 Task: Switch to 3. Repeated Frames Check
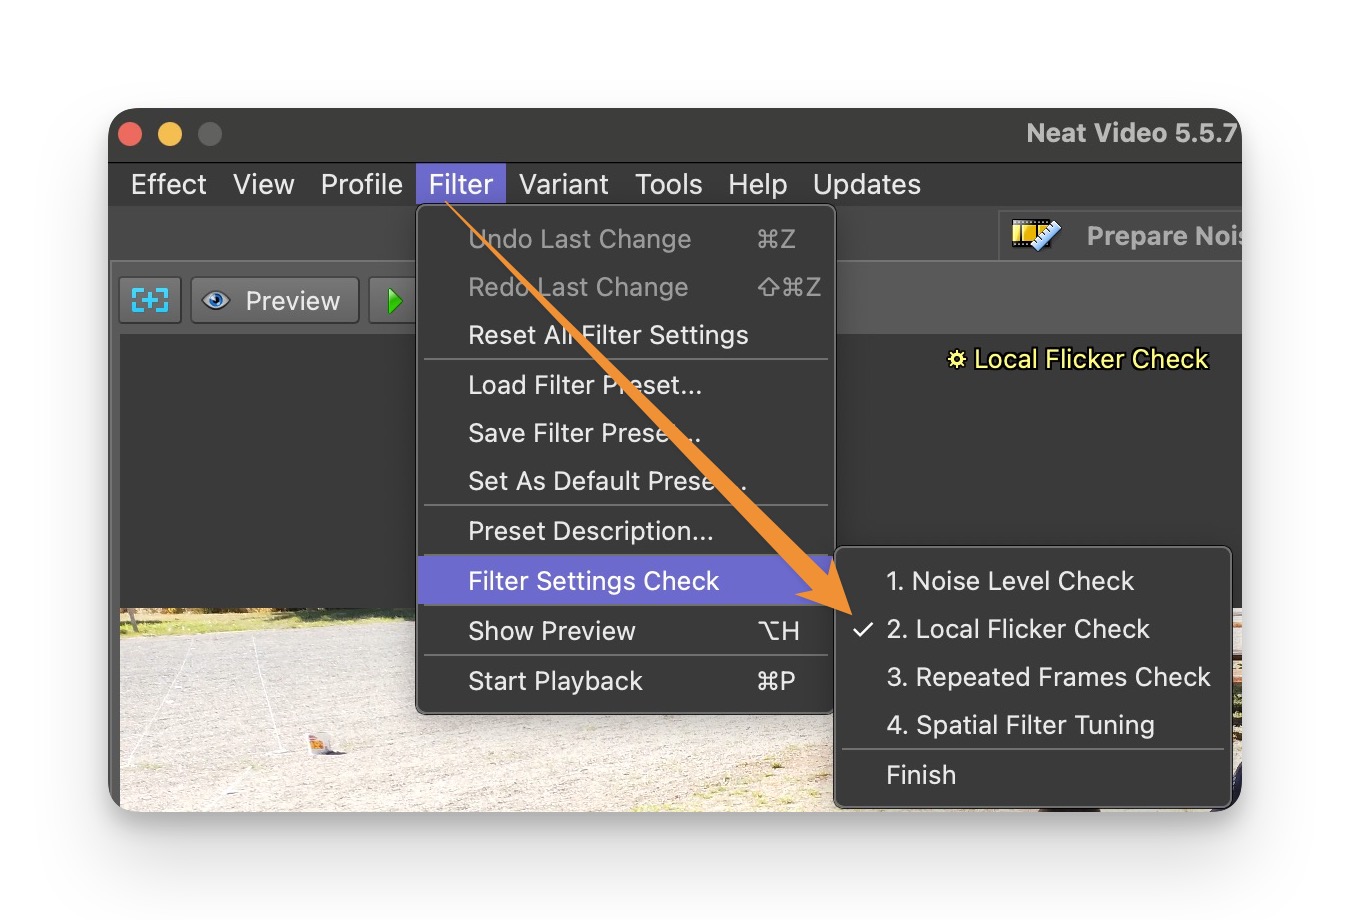pos(1048,677)
